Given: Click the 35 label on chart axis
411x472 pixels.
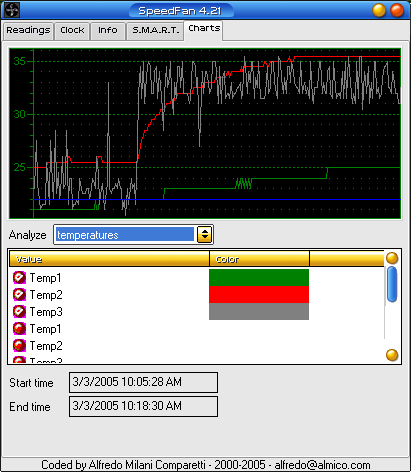Looking at the screenshot, I should point(19,61).
